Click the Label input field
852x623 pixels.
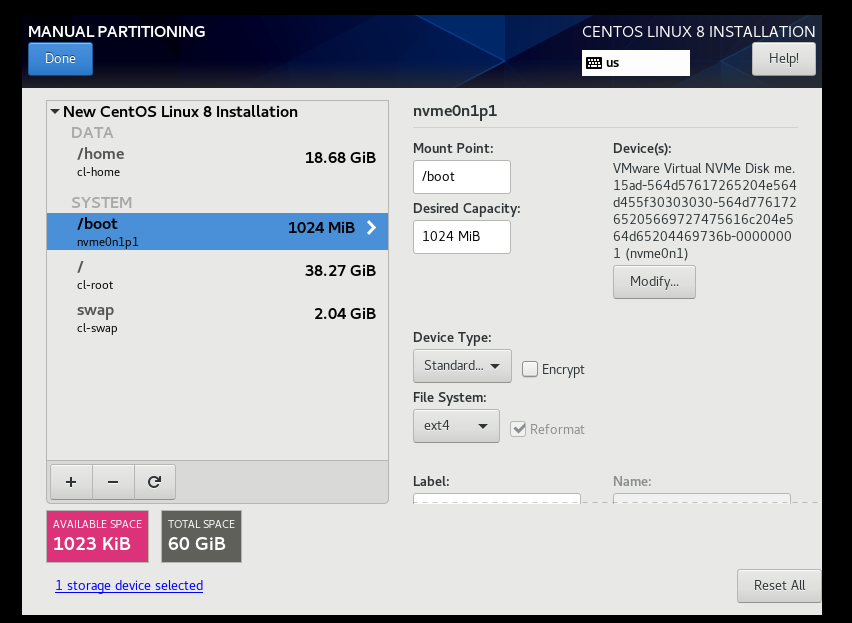tap(497, 499)
